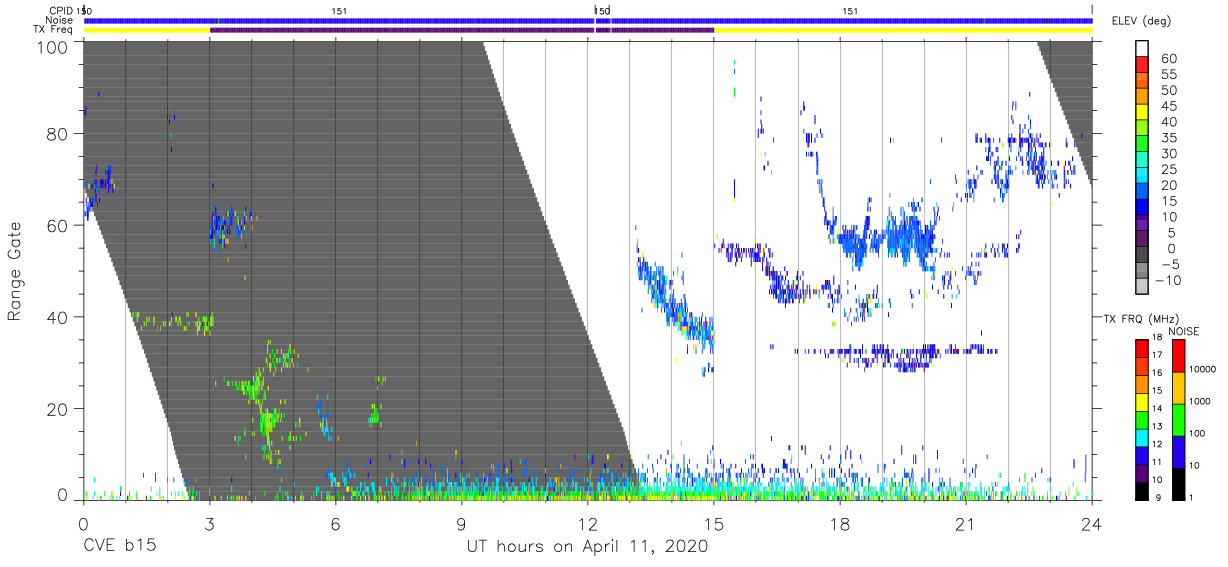Select the 35 tick on ELEV scale
The width and height of the screenshot is (1228, 567).
pos(1170,138)
